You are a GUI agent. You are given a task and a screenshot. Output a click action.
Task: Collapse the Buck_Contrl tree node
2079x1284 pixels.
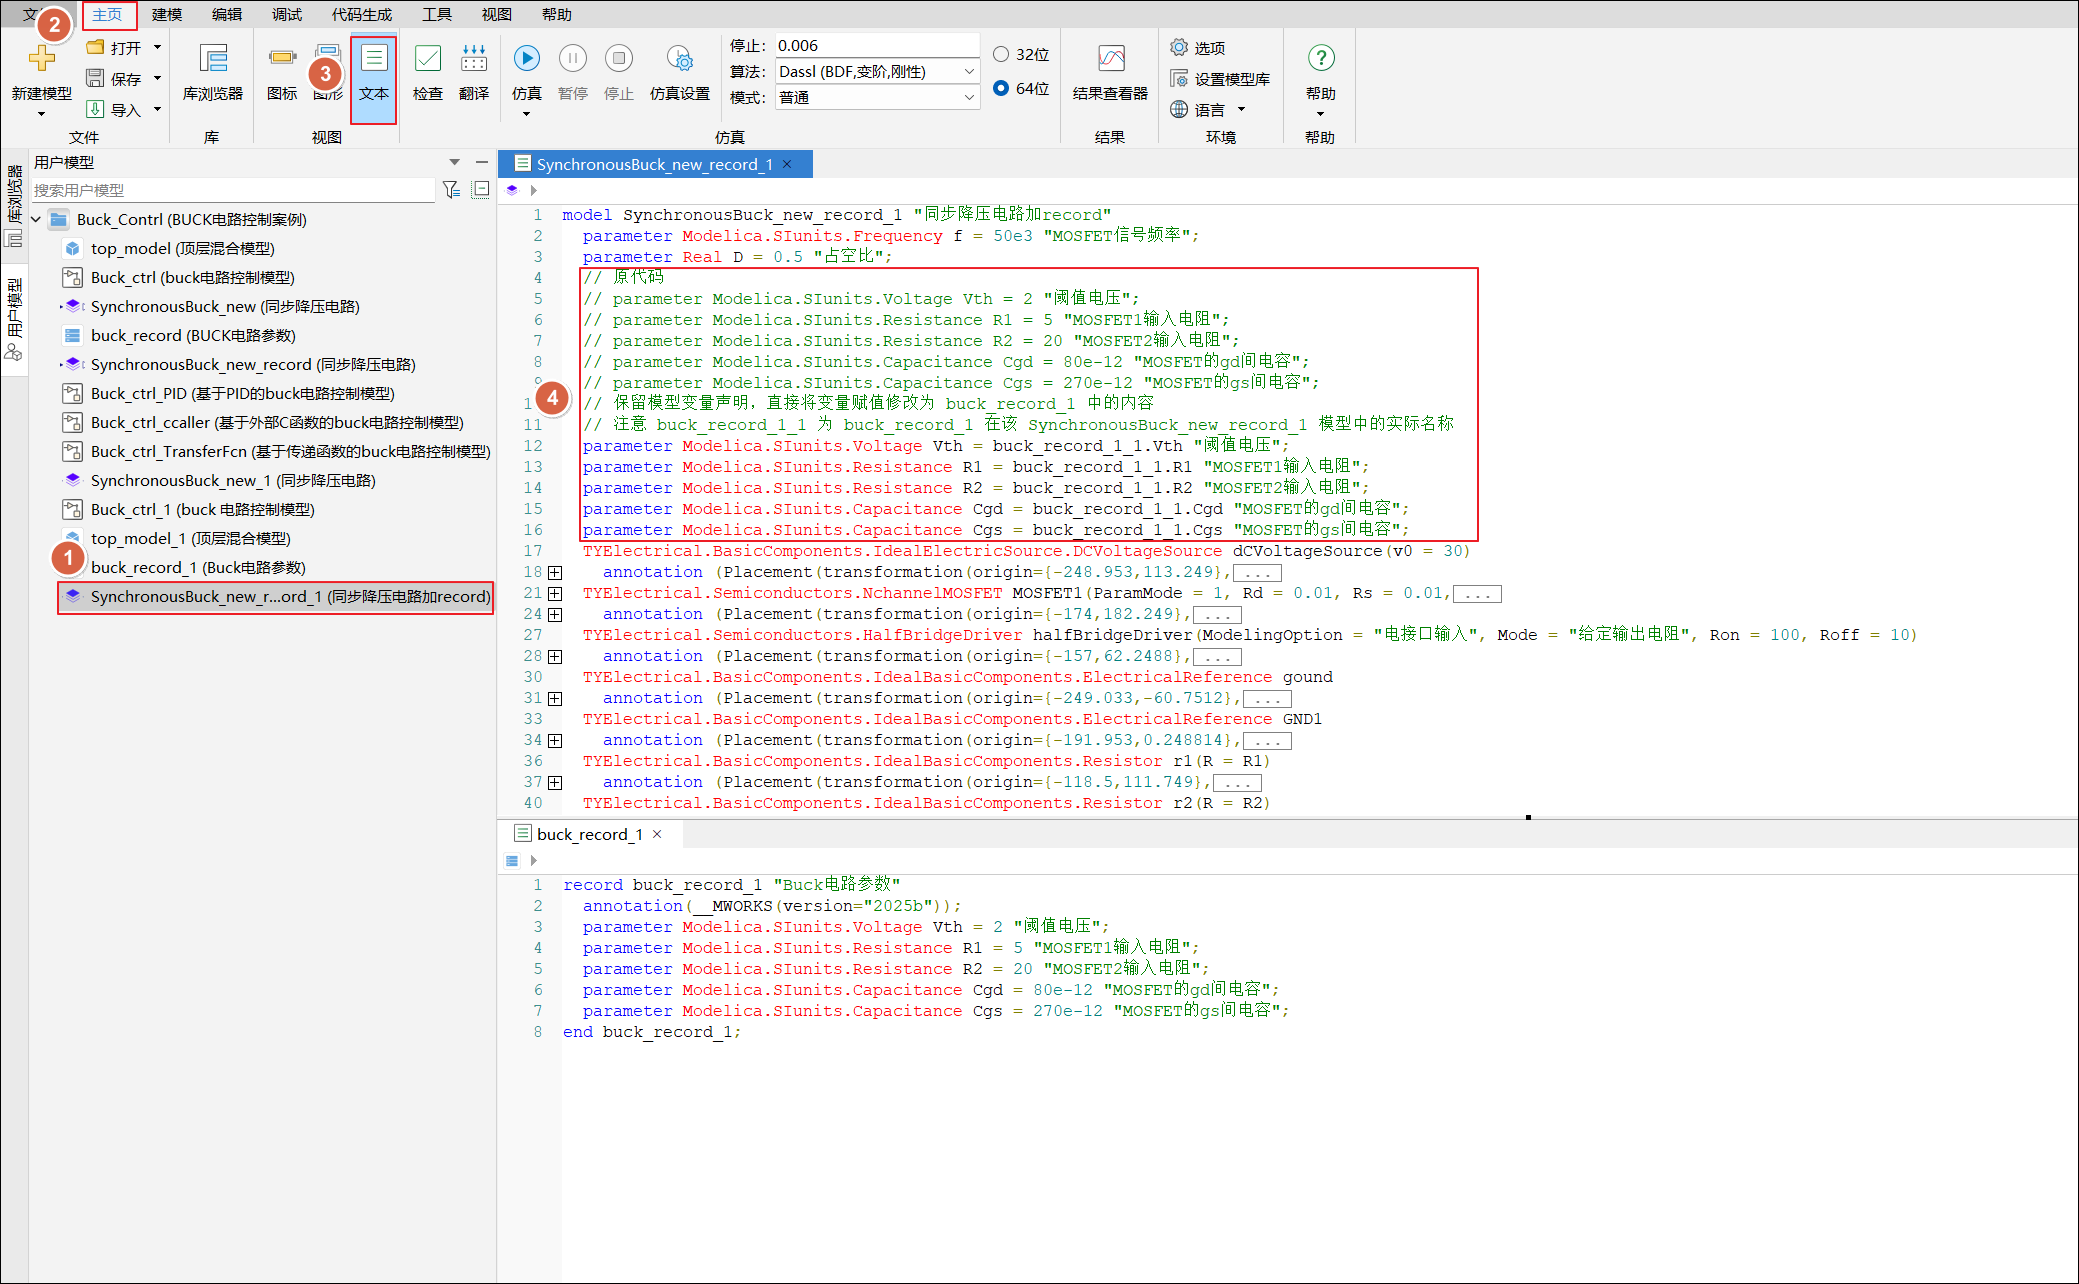37,220
